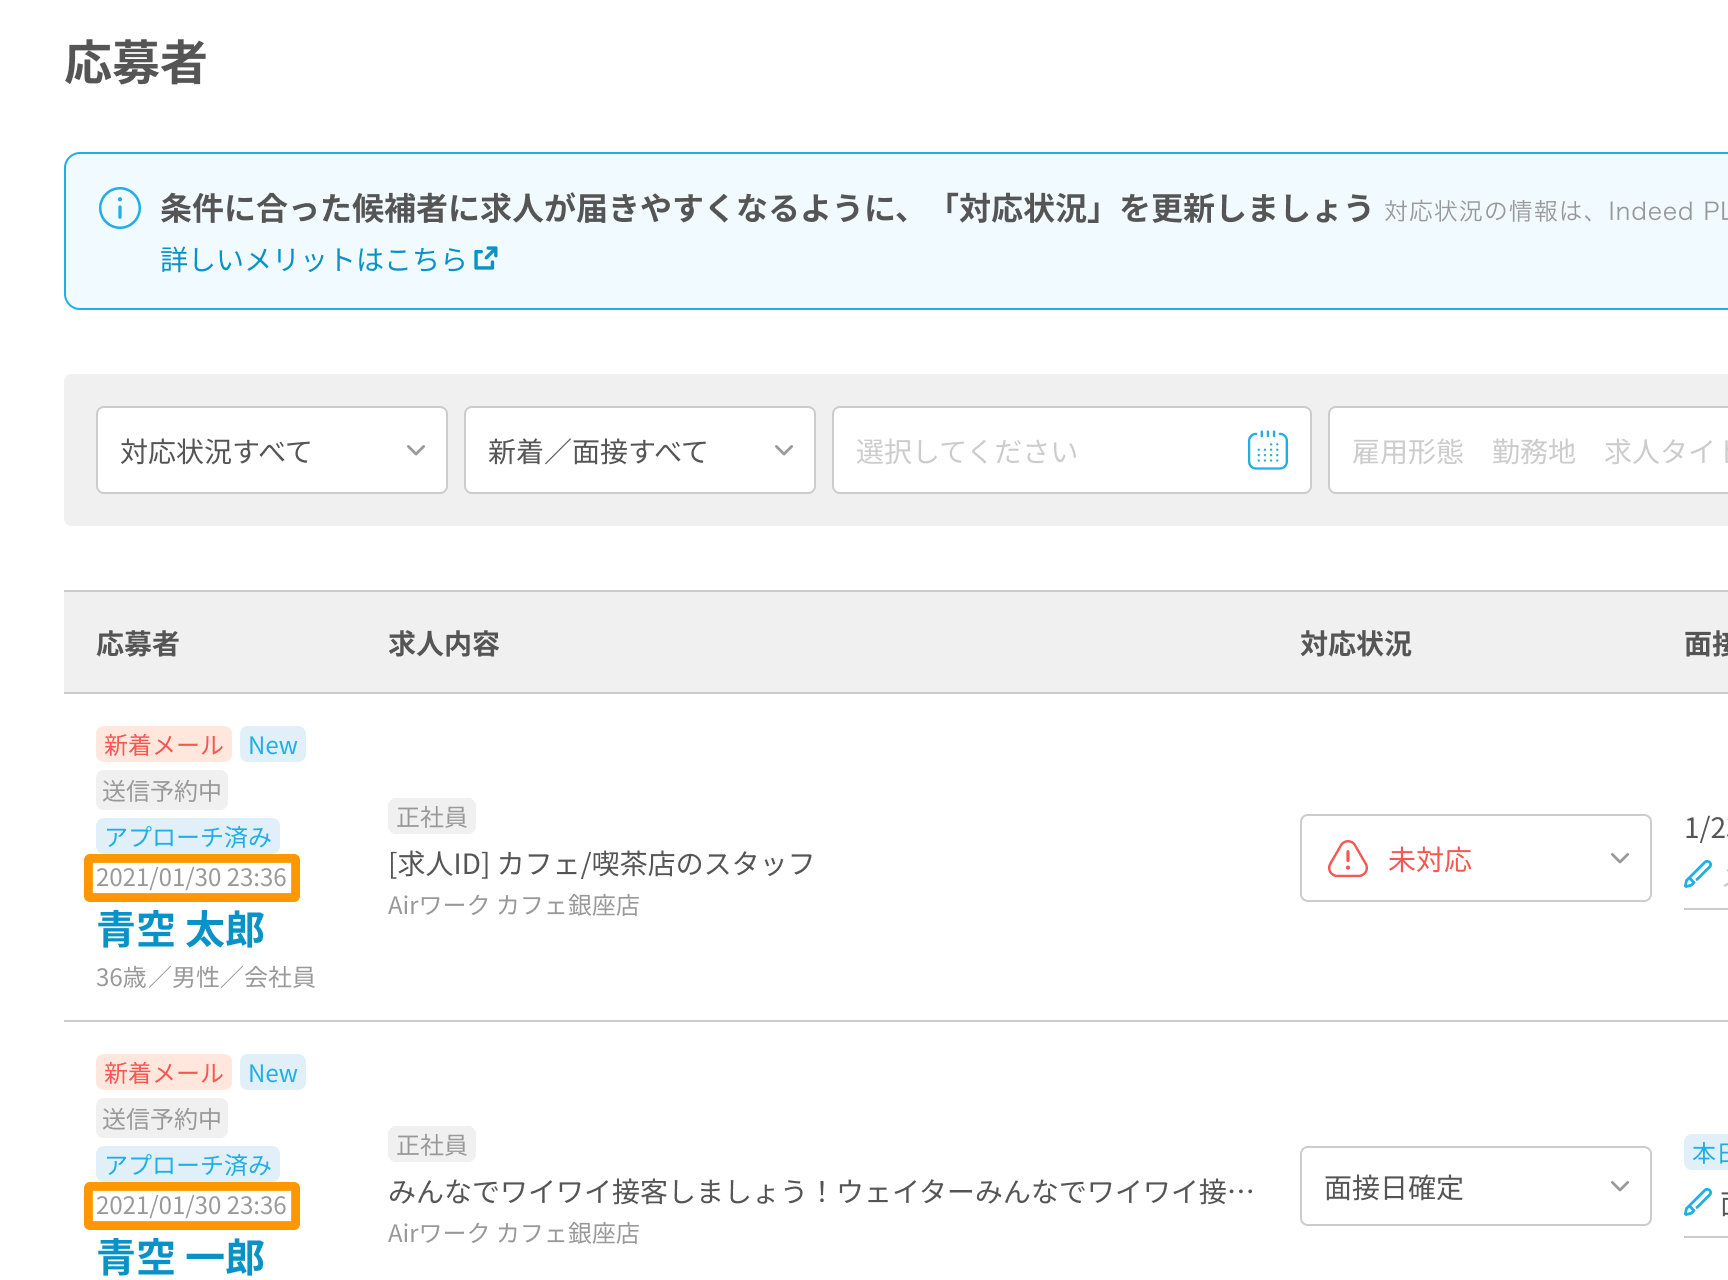Click the external link icon after こちら
1728x1280 pixels.
click(x=486, y=258)
